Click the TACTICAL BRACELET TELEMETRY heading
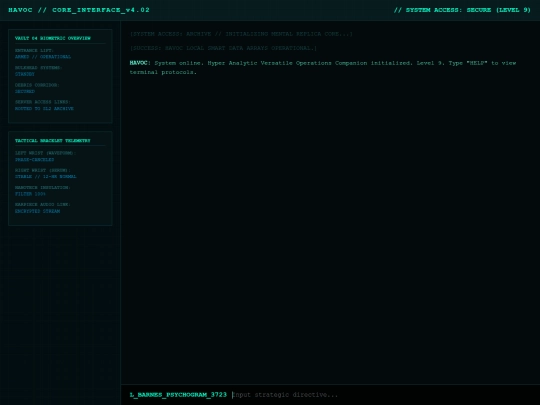Image resolution: width=540 pixels, height=405 pixels. coord(52,141)
